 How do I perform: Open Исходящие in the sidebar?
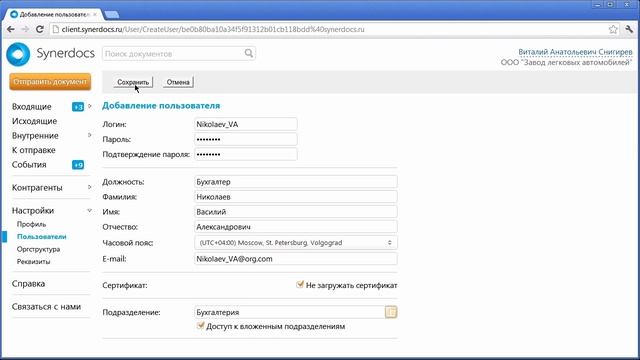(x=34, y=121)
